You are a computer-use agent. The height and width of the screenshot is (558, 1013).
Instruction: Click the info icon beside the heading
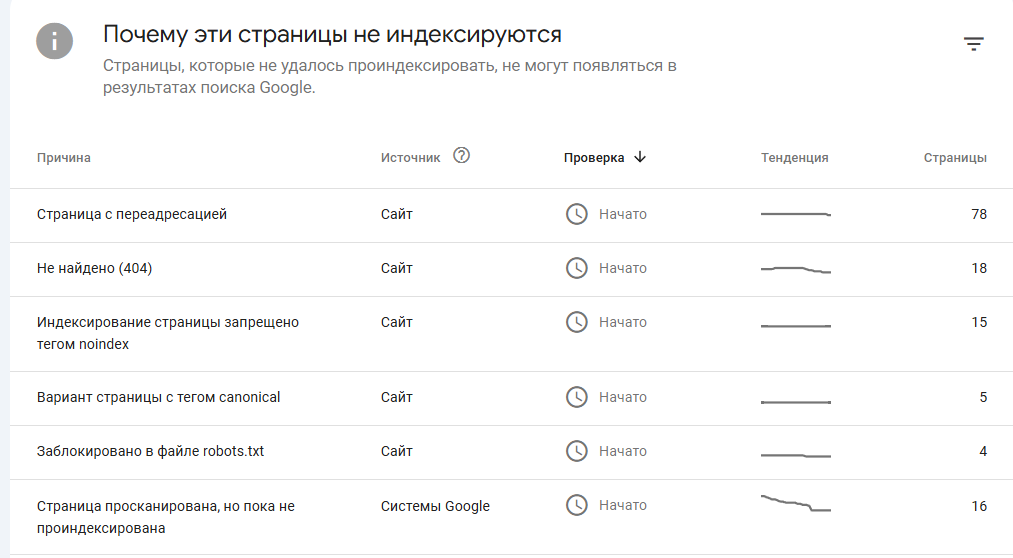point(54,41)
